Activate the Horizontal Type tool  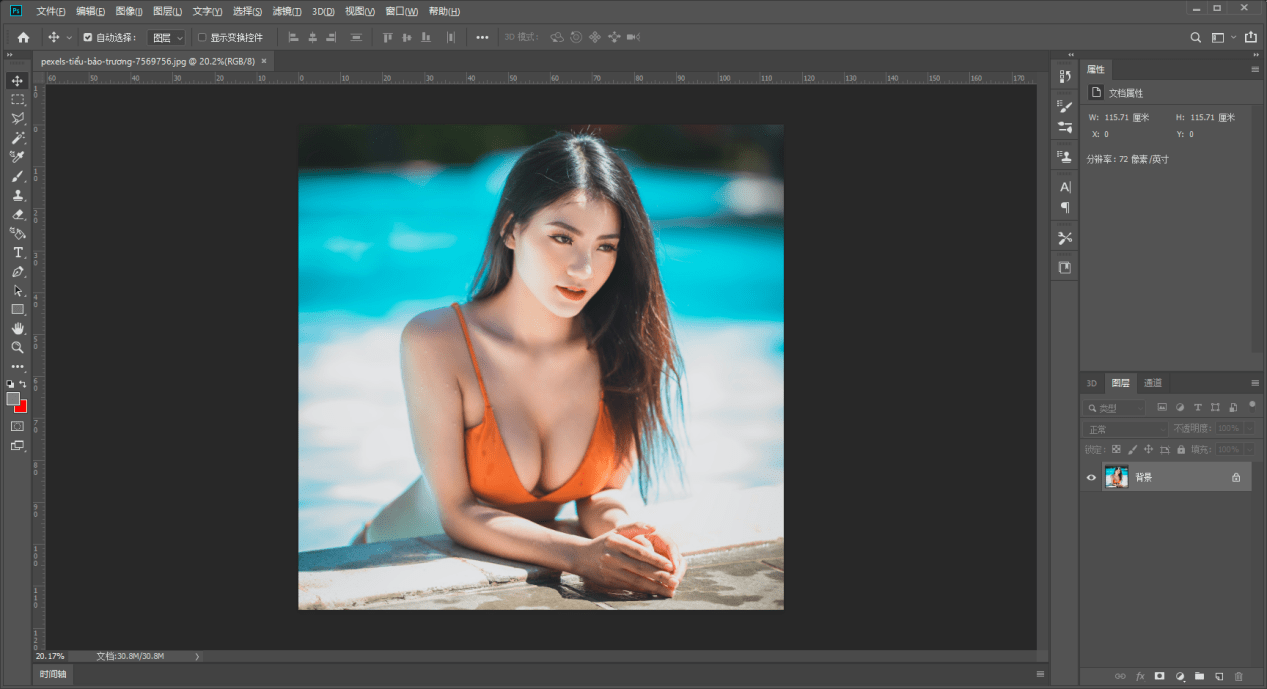pyautogui.click(x=17, y=252)
